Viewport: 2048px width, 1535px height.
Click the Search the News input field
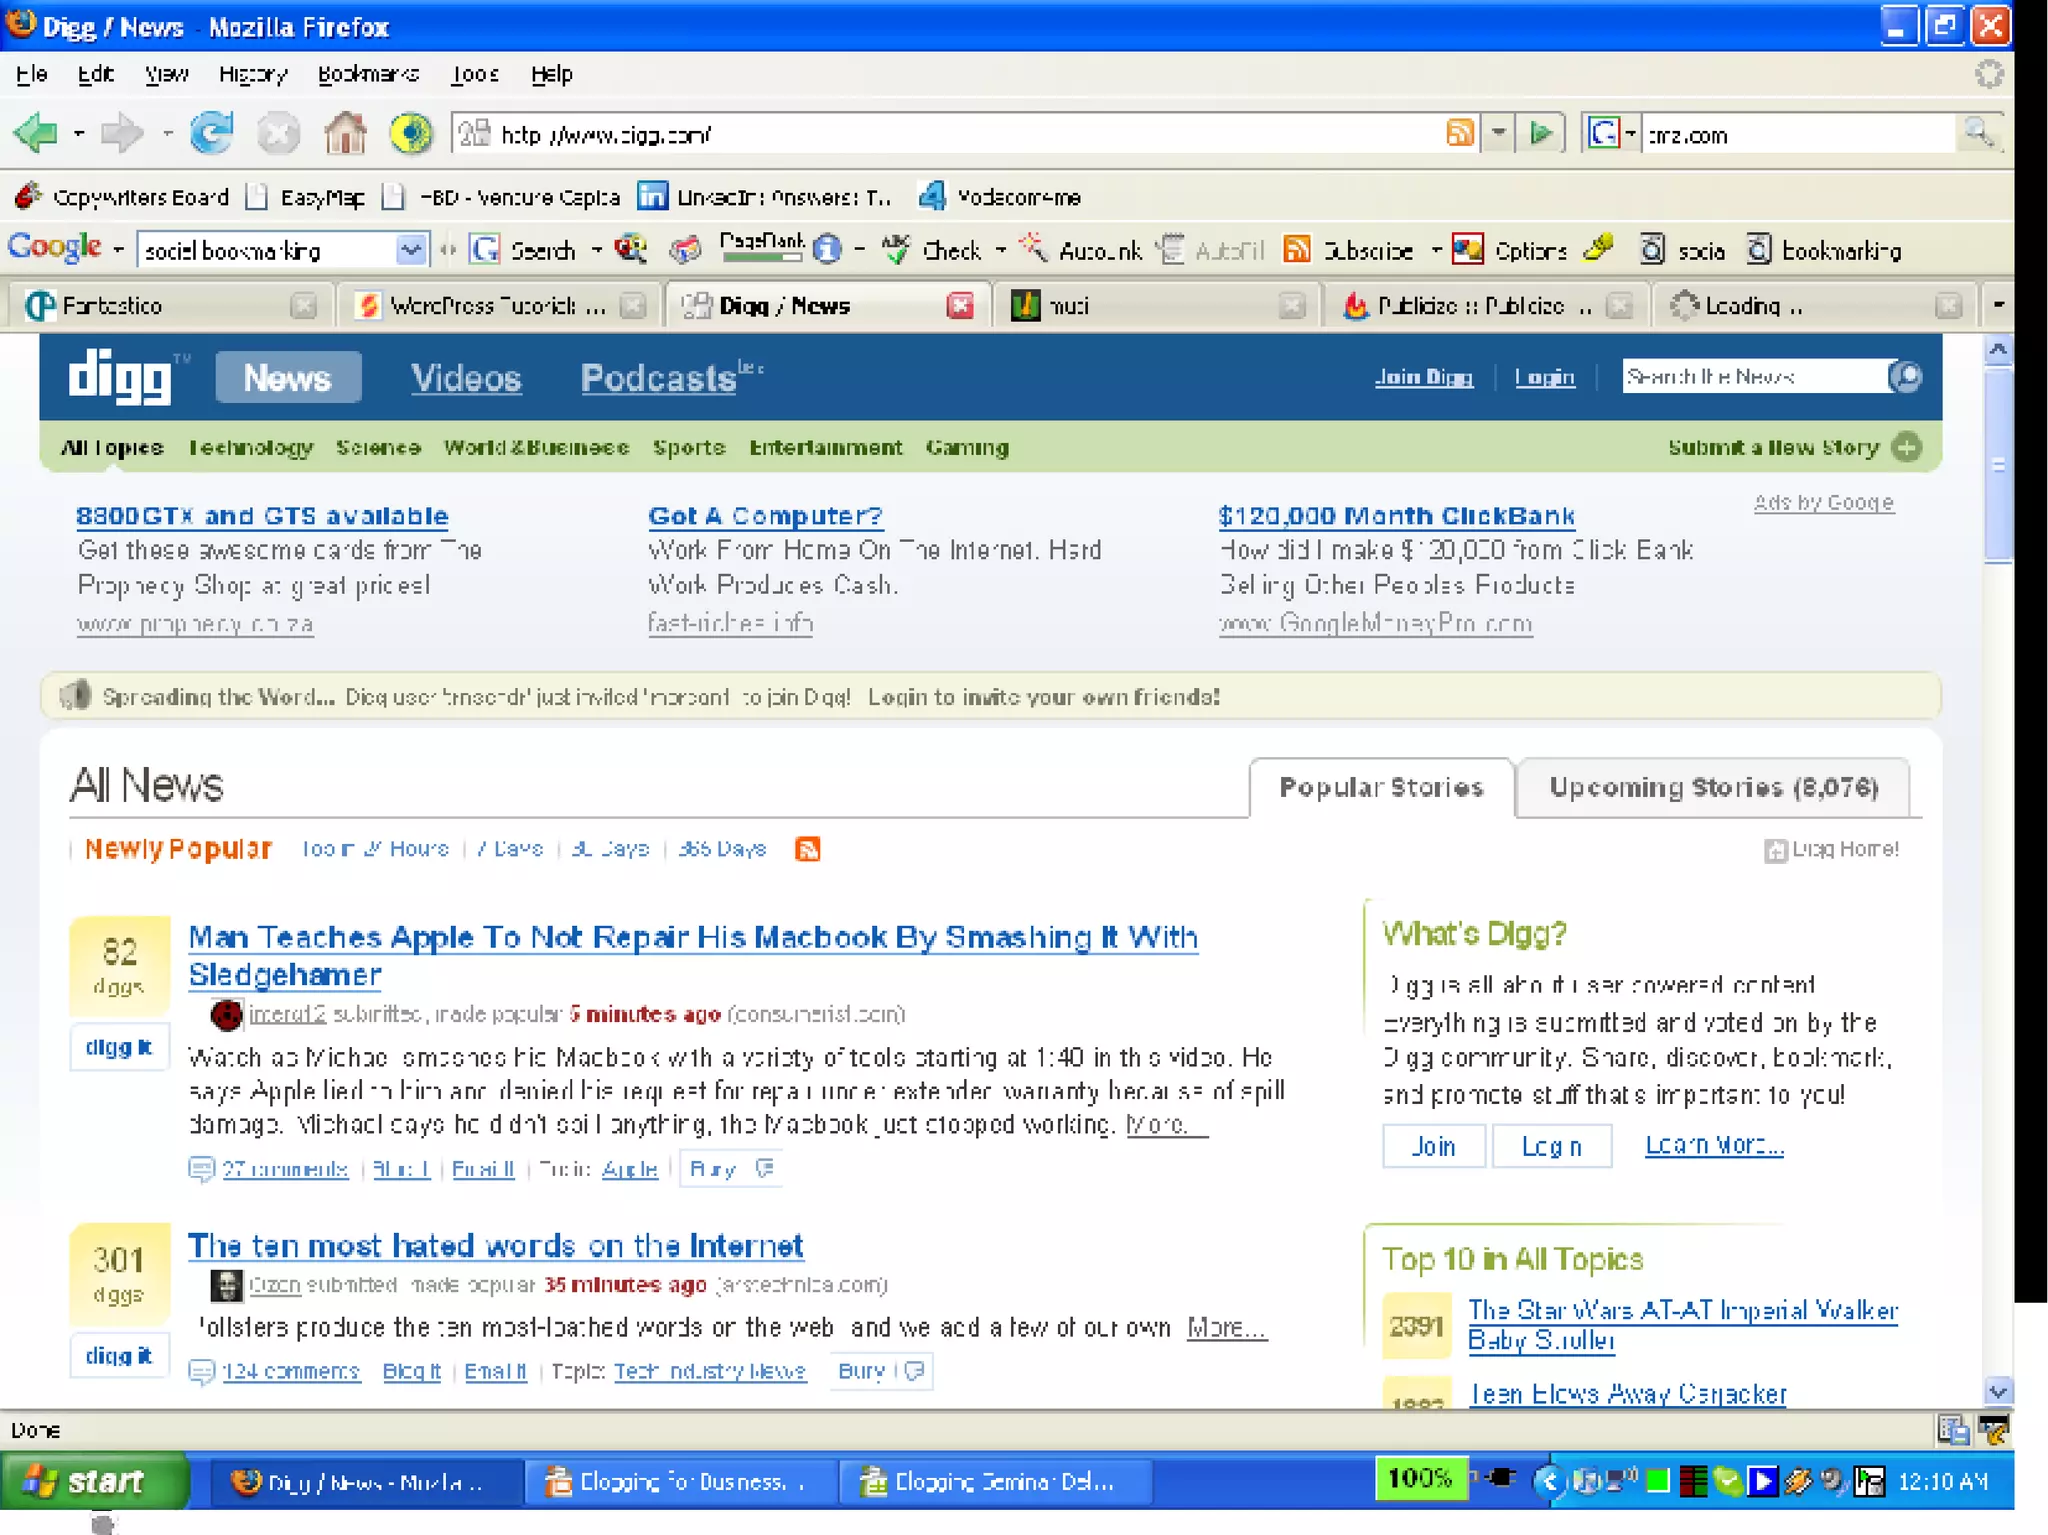tap(1752, 377)
